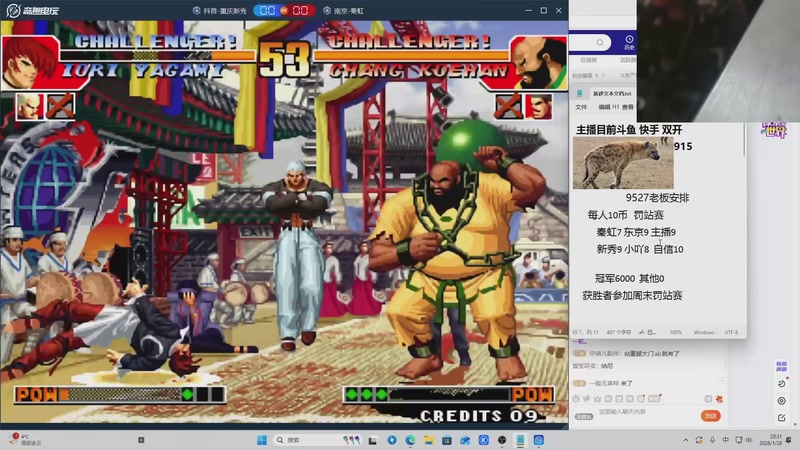This screenshot has height=450, width=800.
Task: Click the taskbar search box
Action: point(317,440)
